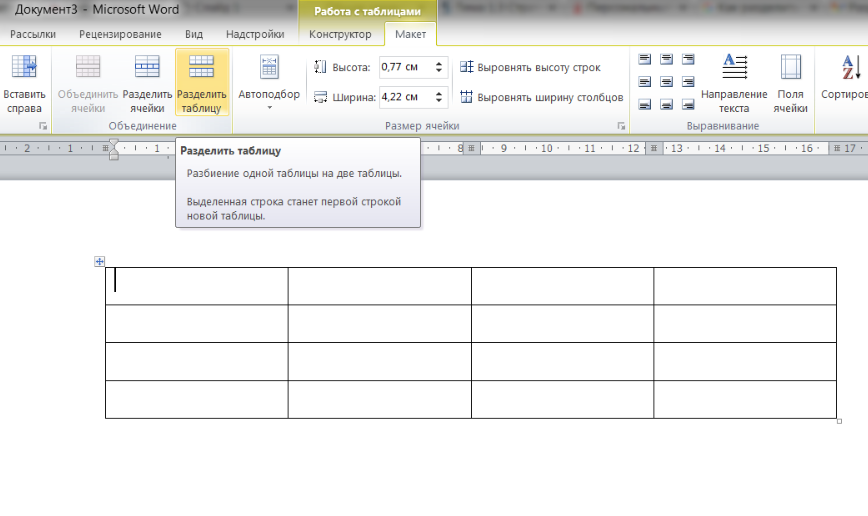The image size is (868, 516).
Task: Increase column width with up stepper arrow
Action: [439, 93]
